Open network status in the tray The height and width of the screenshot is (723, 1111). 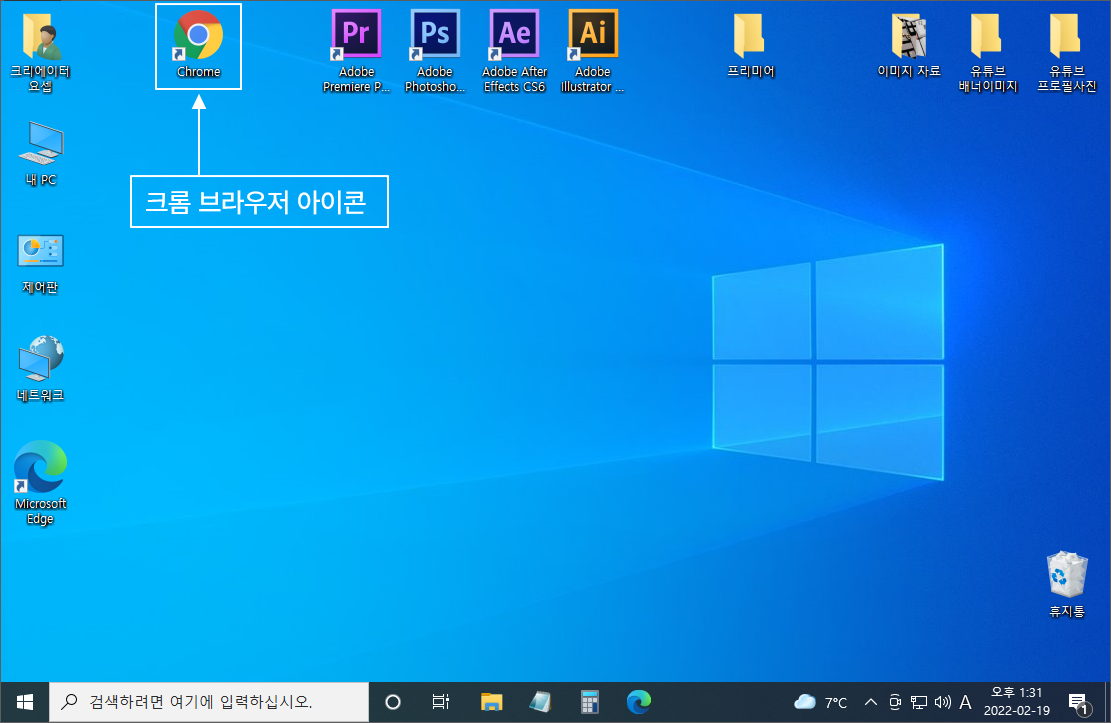click(919, 702)
